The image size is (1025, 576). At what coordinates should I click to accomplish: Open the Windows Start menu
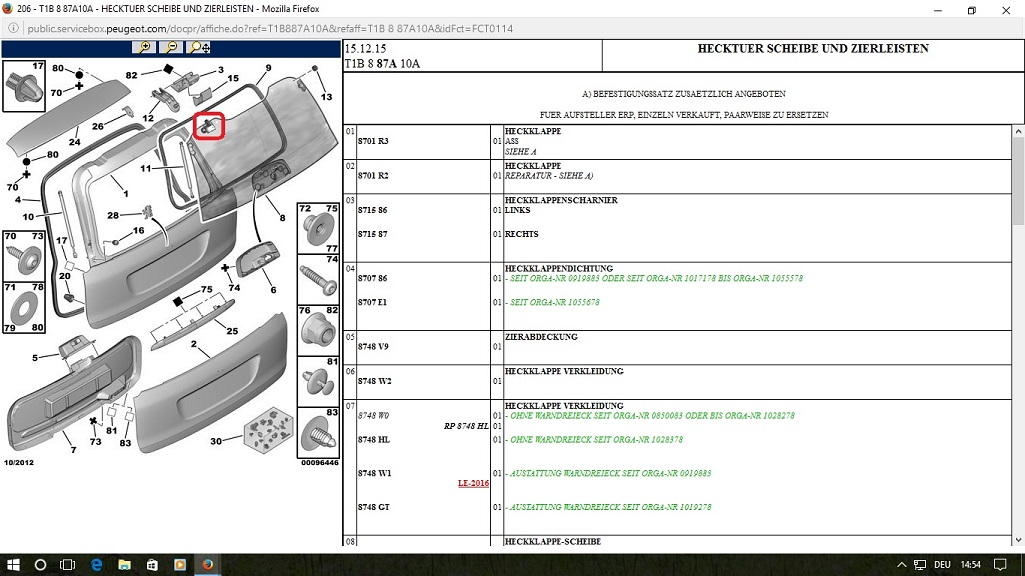coord(13,565)
